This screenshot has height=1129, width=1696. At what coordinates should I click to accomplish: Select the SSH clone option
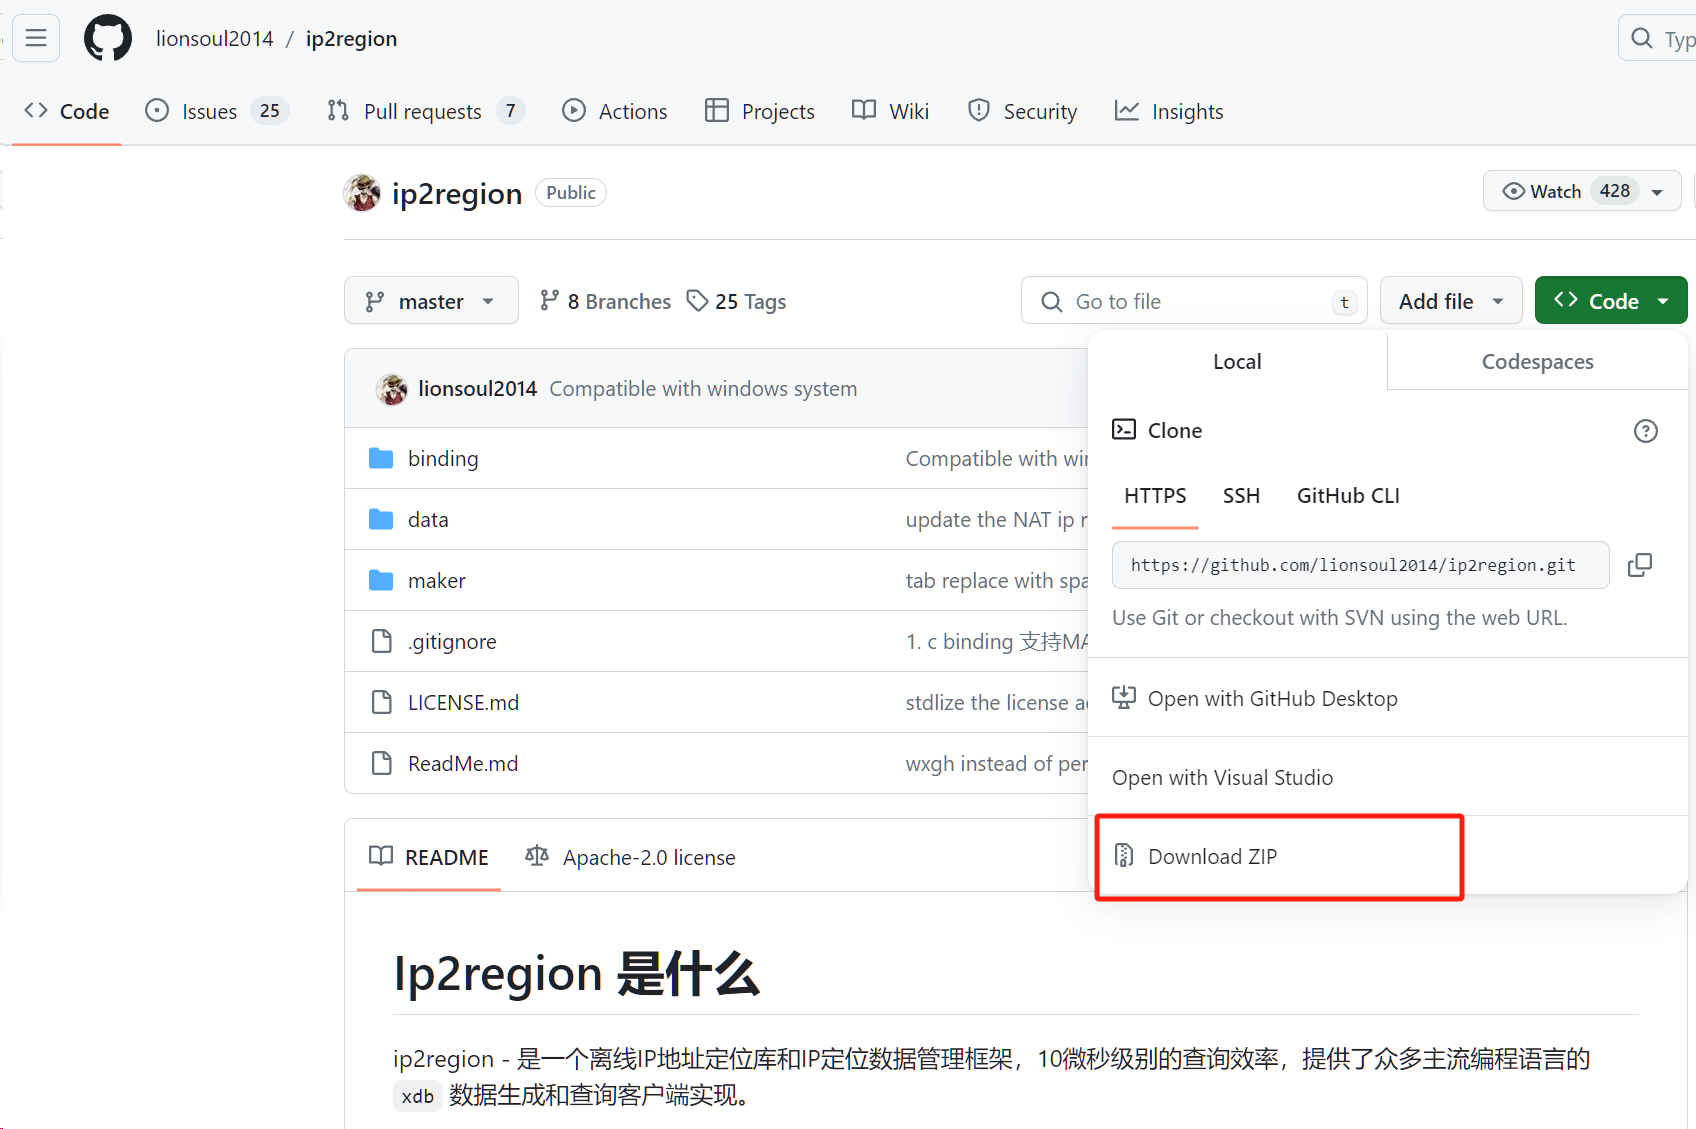(x=1241, y=496)
